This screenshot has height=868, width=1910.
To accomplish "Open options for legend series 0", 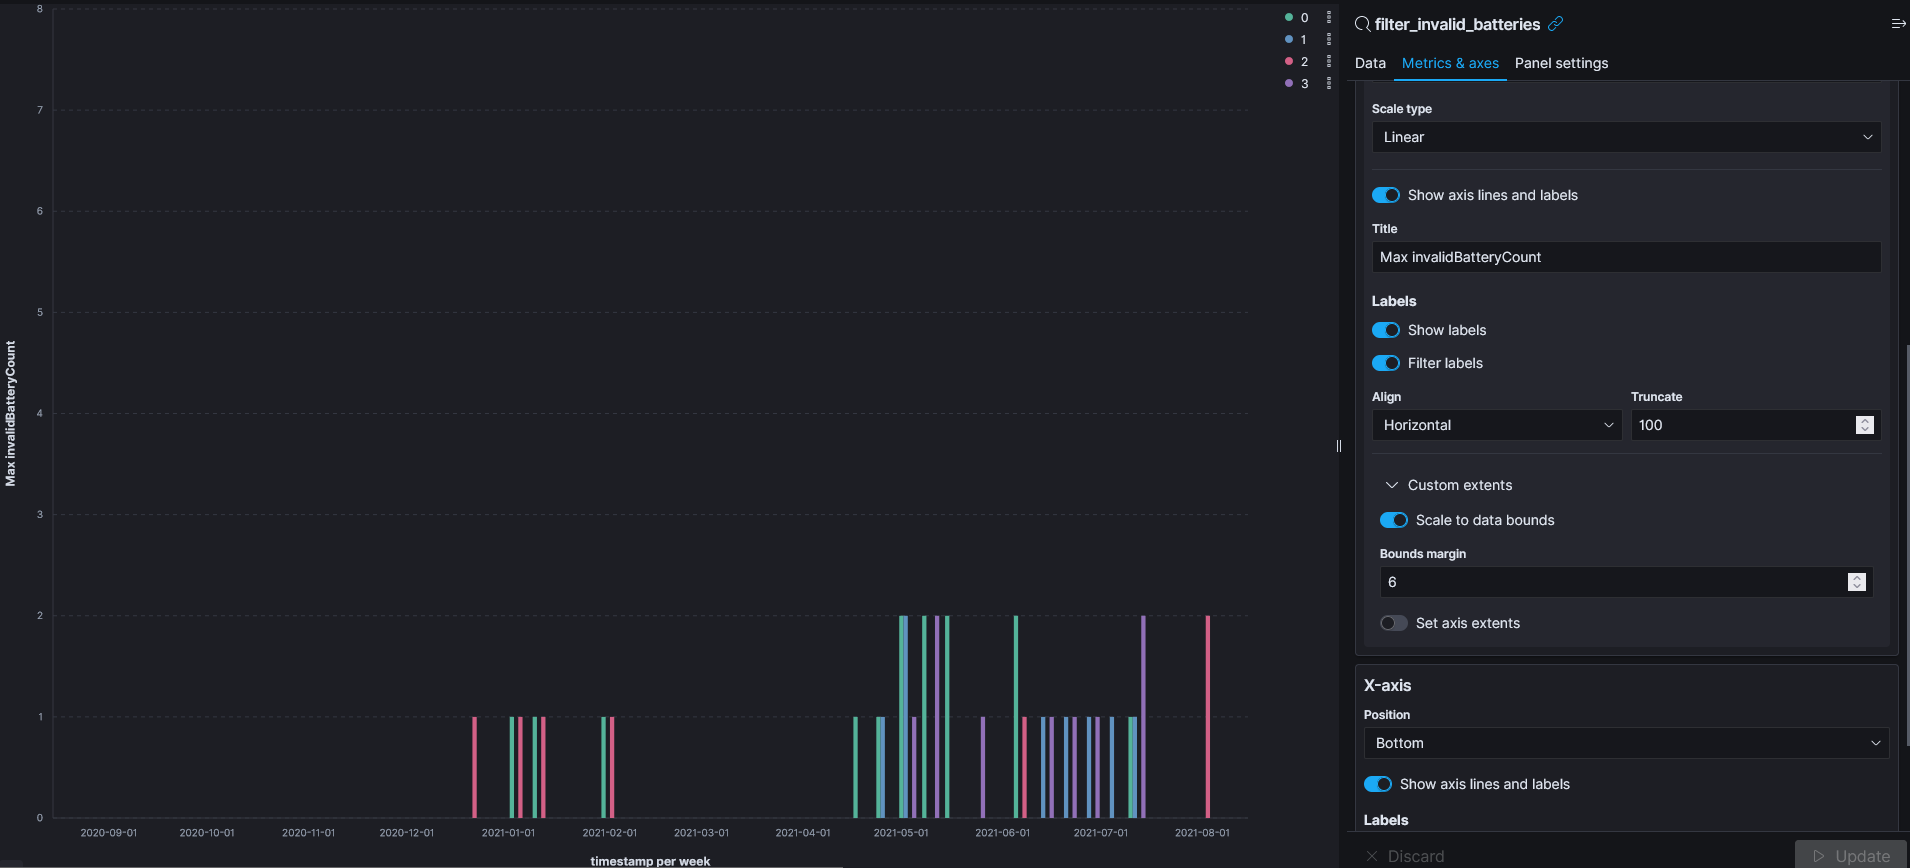I will pos(1328,17).
